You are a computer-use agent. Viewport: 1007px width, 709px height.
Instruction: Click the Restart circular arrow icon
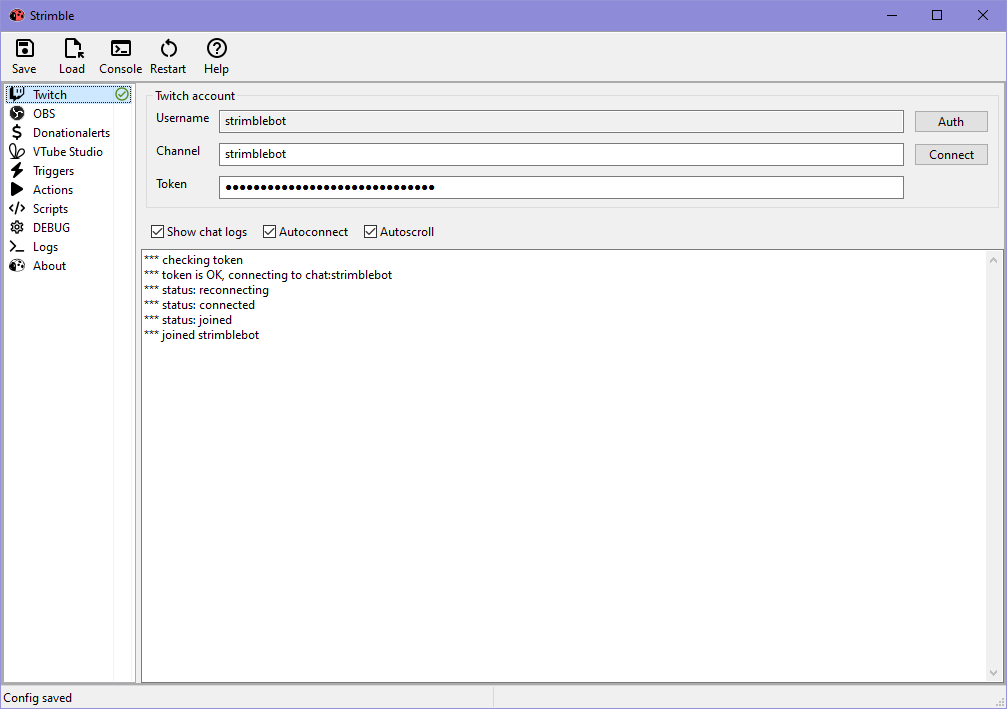click(x=169, y=49)
